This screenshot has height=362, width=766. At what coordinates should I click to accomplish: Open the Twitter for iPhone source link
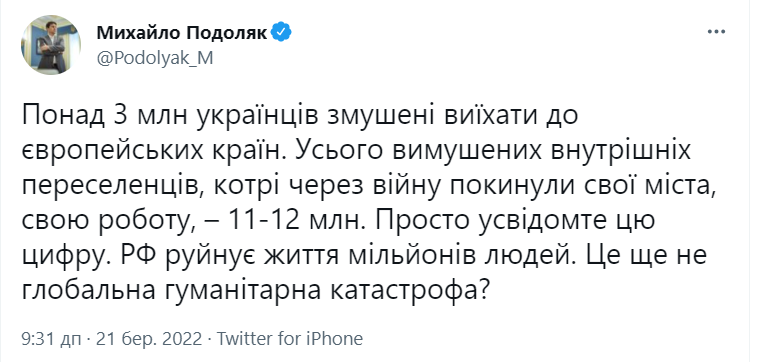[290, 339]
